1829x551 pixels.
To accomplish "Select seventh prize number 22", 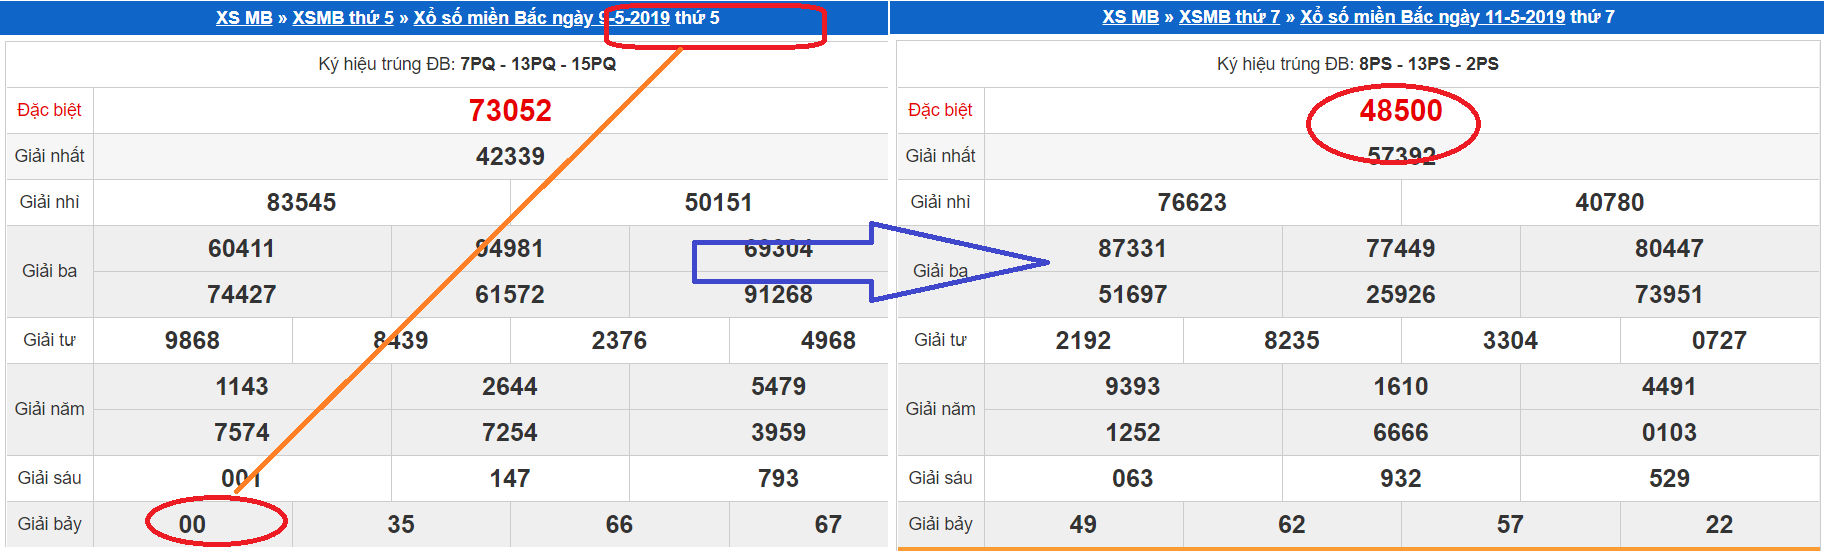I will [1718, 525].
